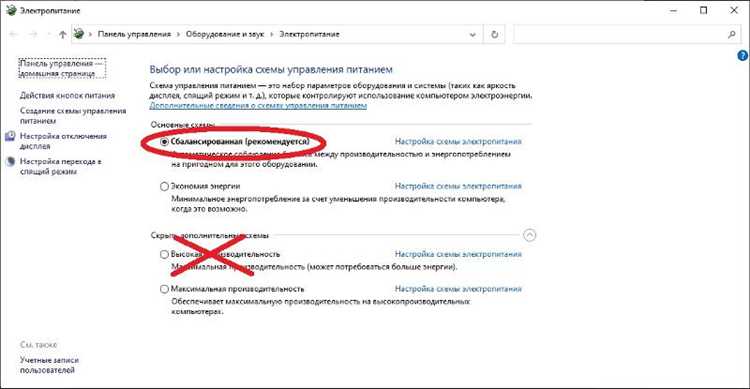
Task: Open Действия кнопок питания
Action: click(x=67, y=96)
